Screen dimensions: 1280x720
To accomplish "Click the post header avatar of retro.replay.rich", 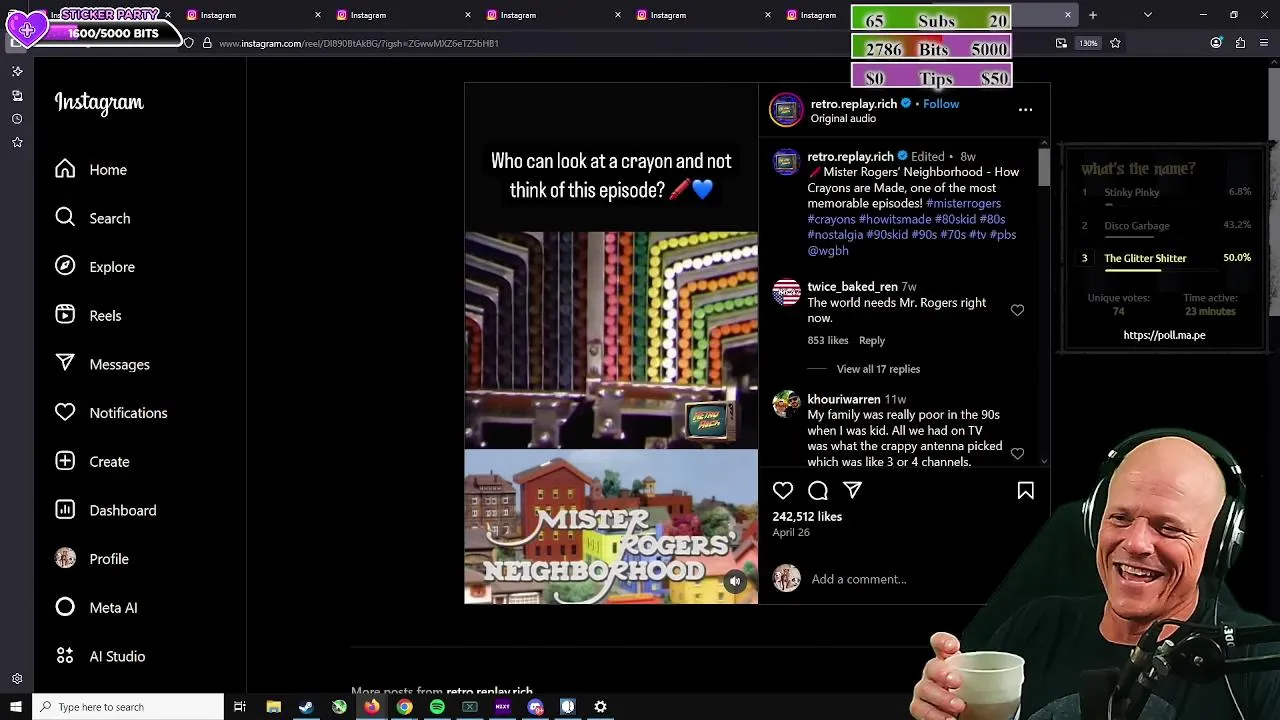I will [x=786, y=110].
